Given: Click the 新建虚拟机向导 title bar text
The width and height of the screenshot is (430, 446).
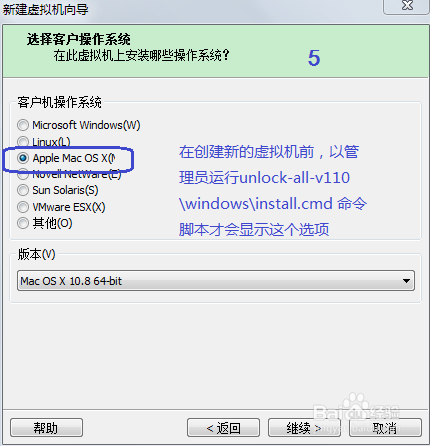Looking at the screenshot, I should [x=45, y=9].
